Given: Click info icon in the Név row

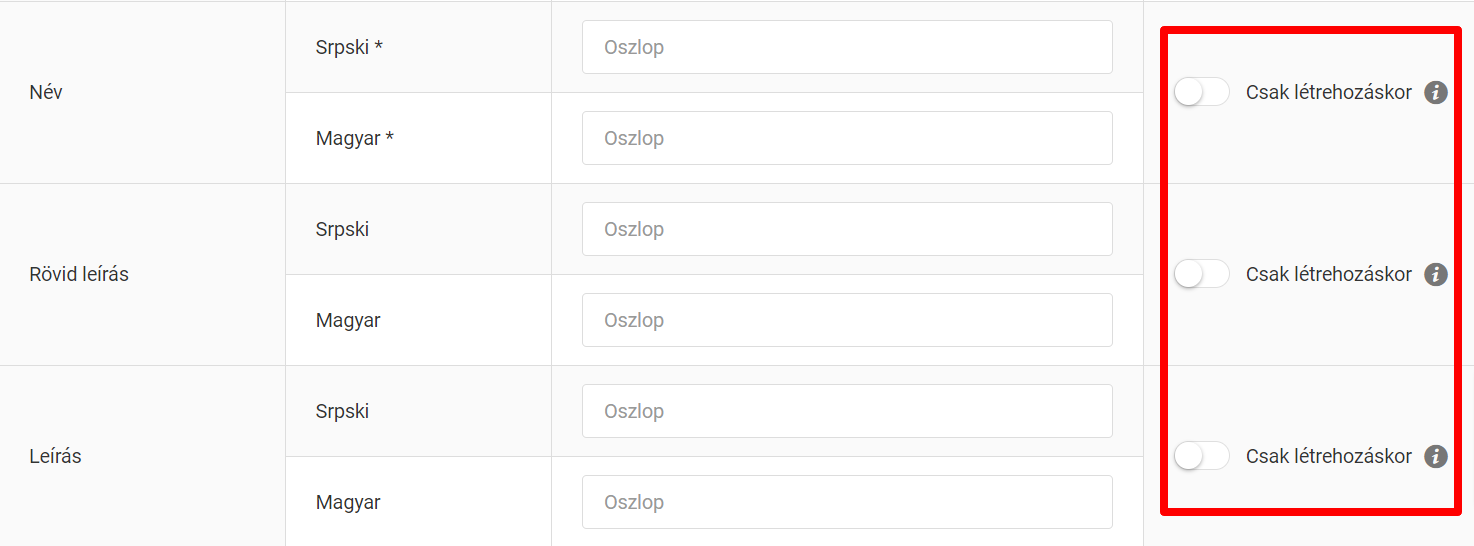Looking at the screenshot, I should click(1436, 93).
